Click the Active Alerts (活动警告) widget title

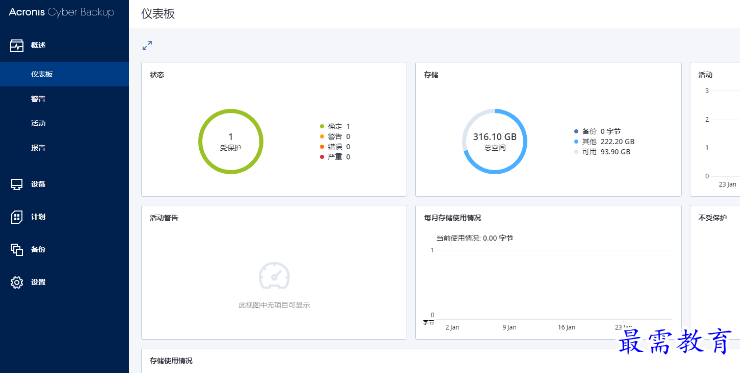(164, 218)
